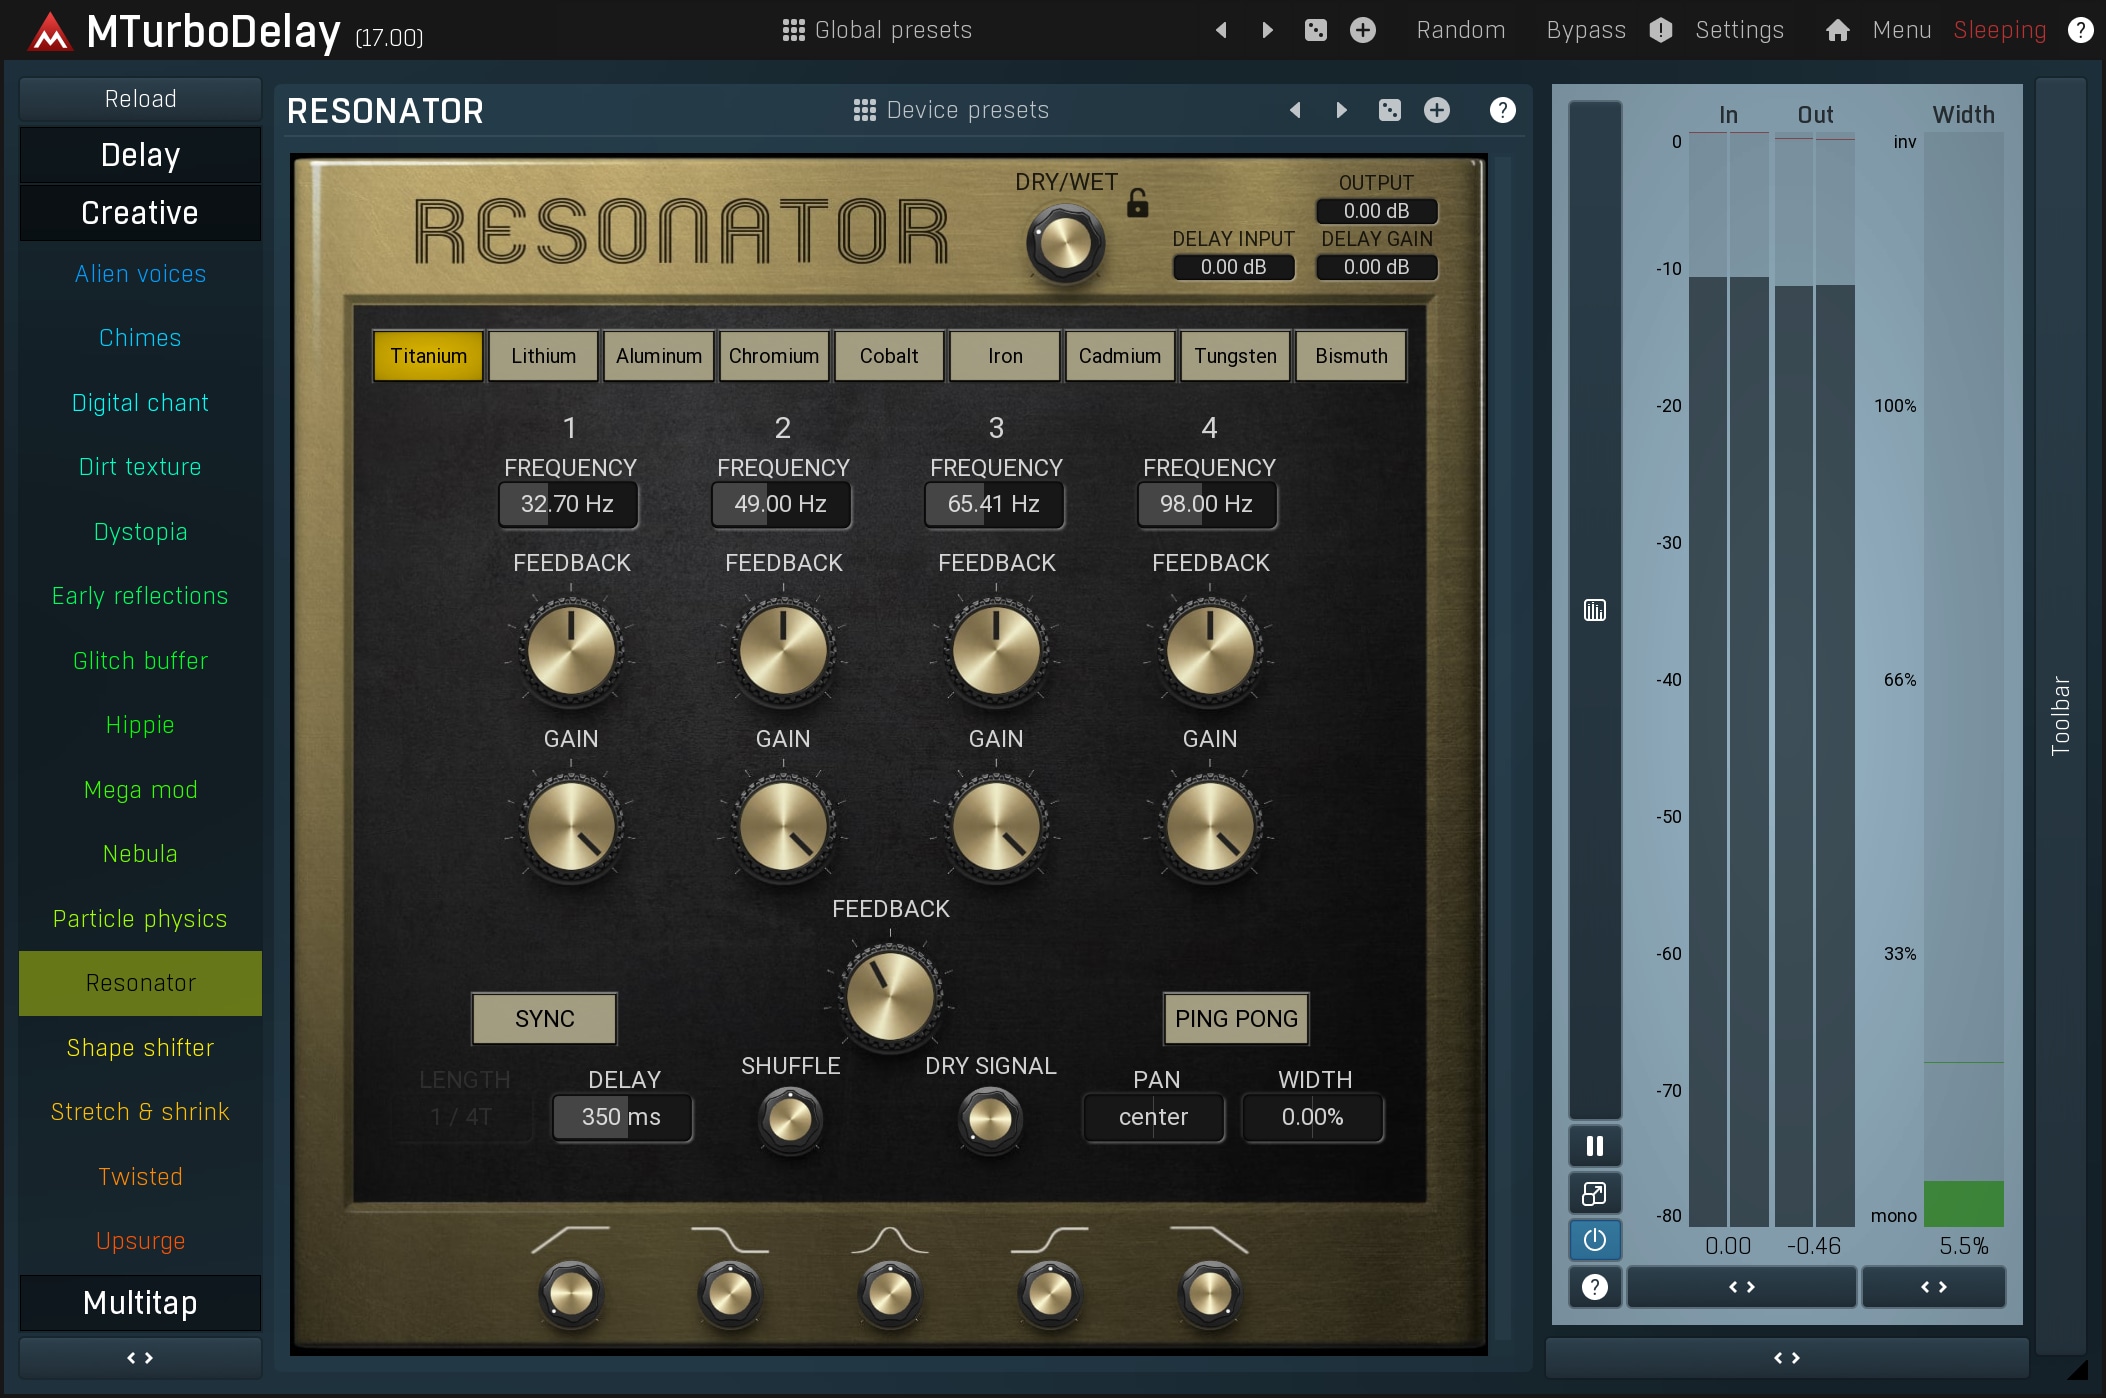Open Resonator device help question mark
Screen dimensions: 2106x1398
pos(1501,110)
